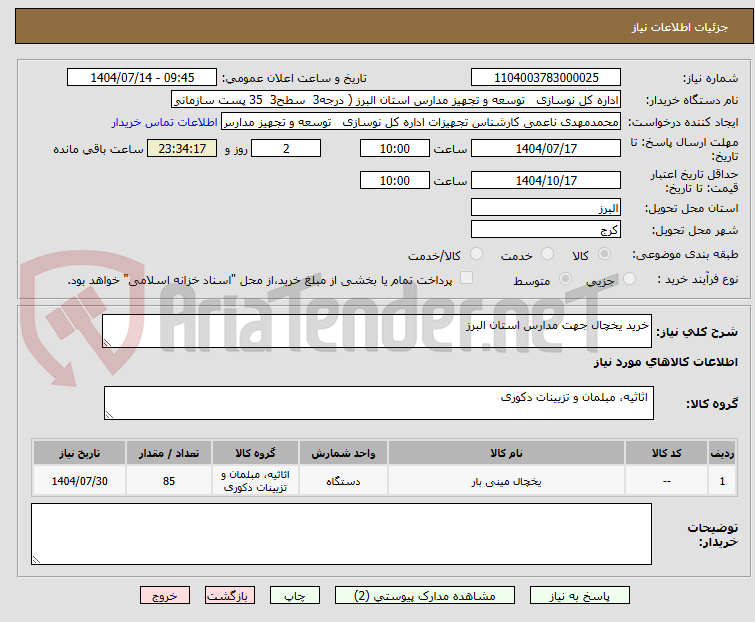Click اطلاعات کالاهای مورد نیاز heading

[665, 362]
